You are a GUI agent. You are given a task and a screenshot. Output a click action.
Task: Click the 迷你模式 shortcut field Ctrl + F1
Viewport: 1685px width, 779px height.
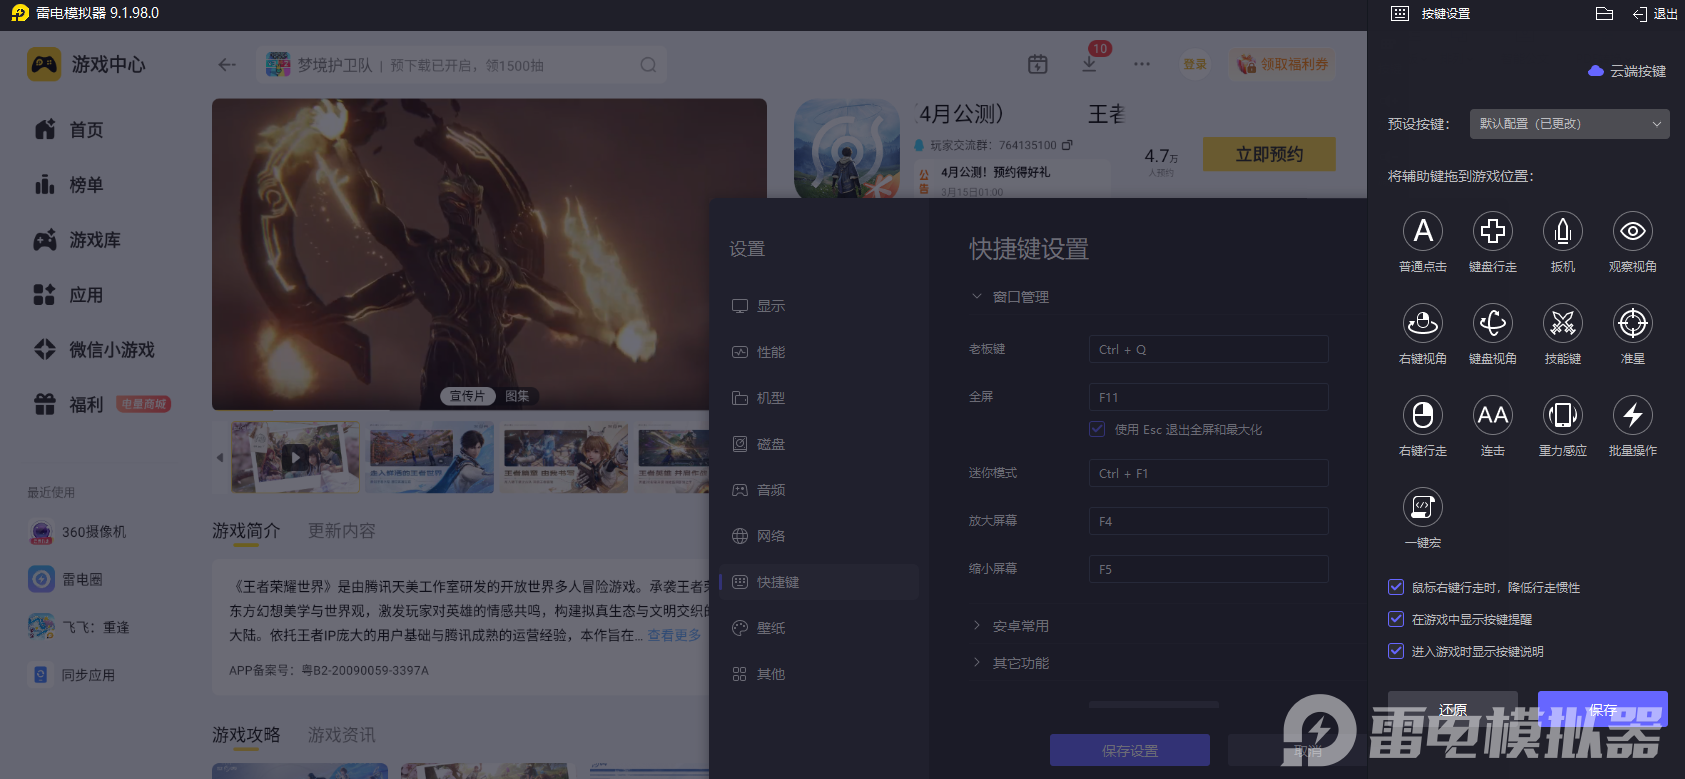1208,473
